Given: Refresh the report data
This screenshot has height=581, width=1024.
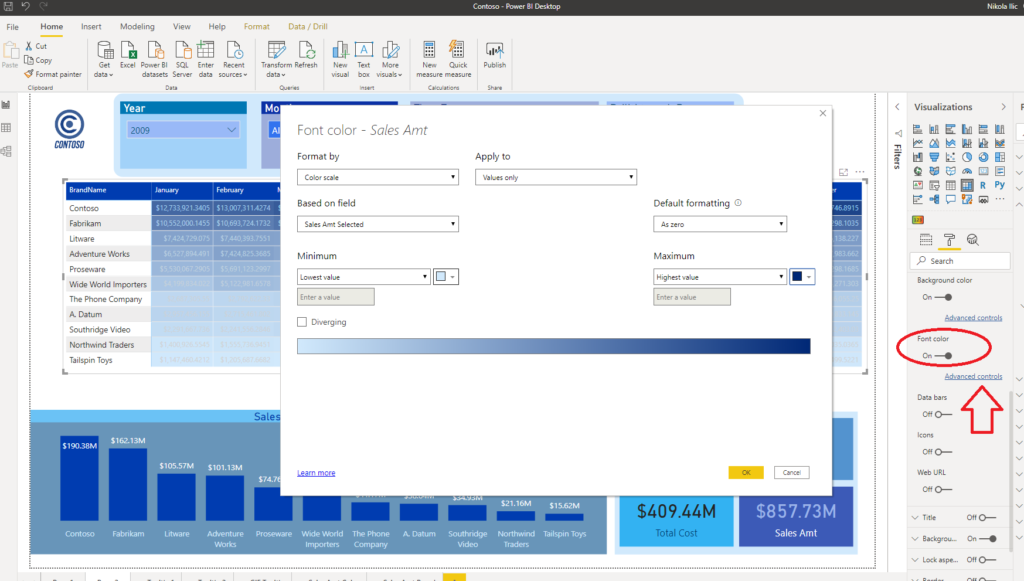Looking at the screenshot, I should 306,55.
